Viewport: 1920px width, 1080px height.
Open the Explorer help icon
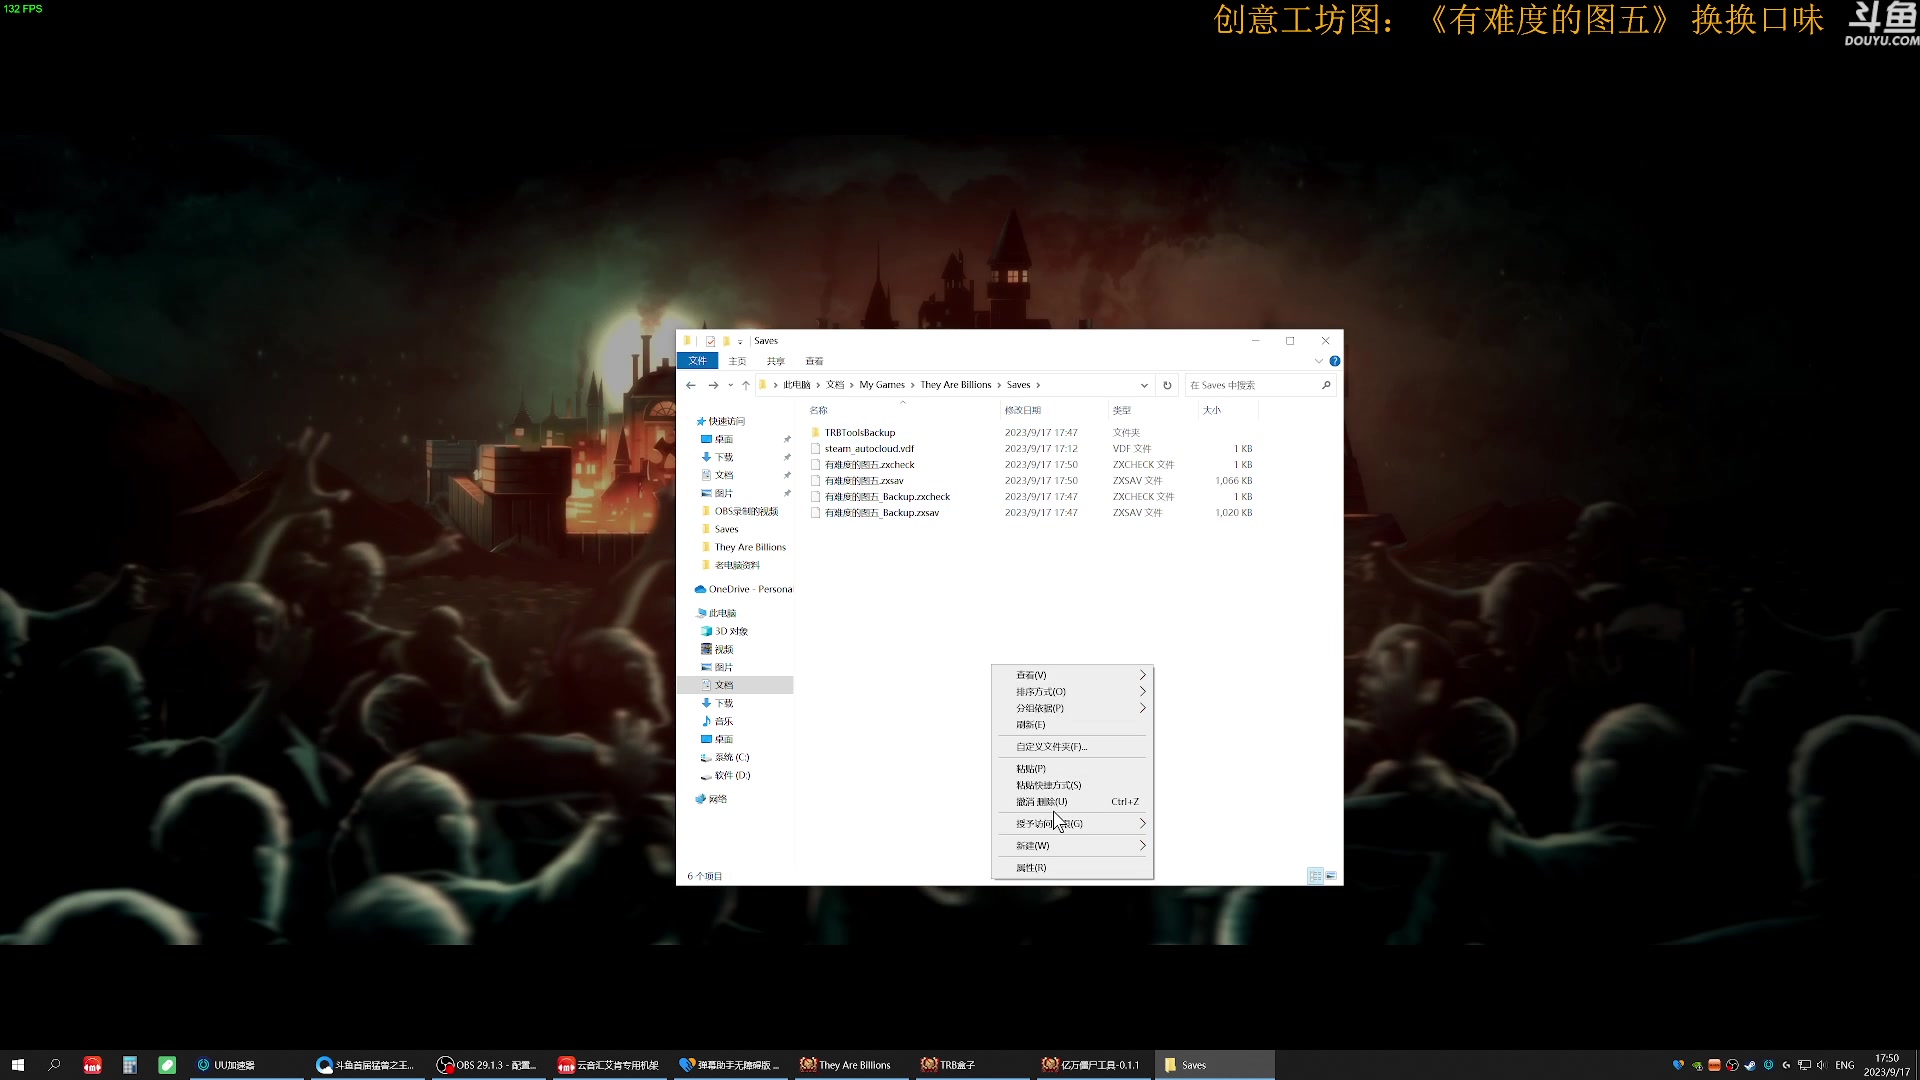pos(1334,361)
